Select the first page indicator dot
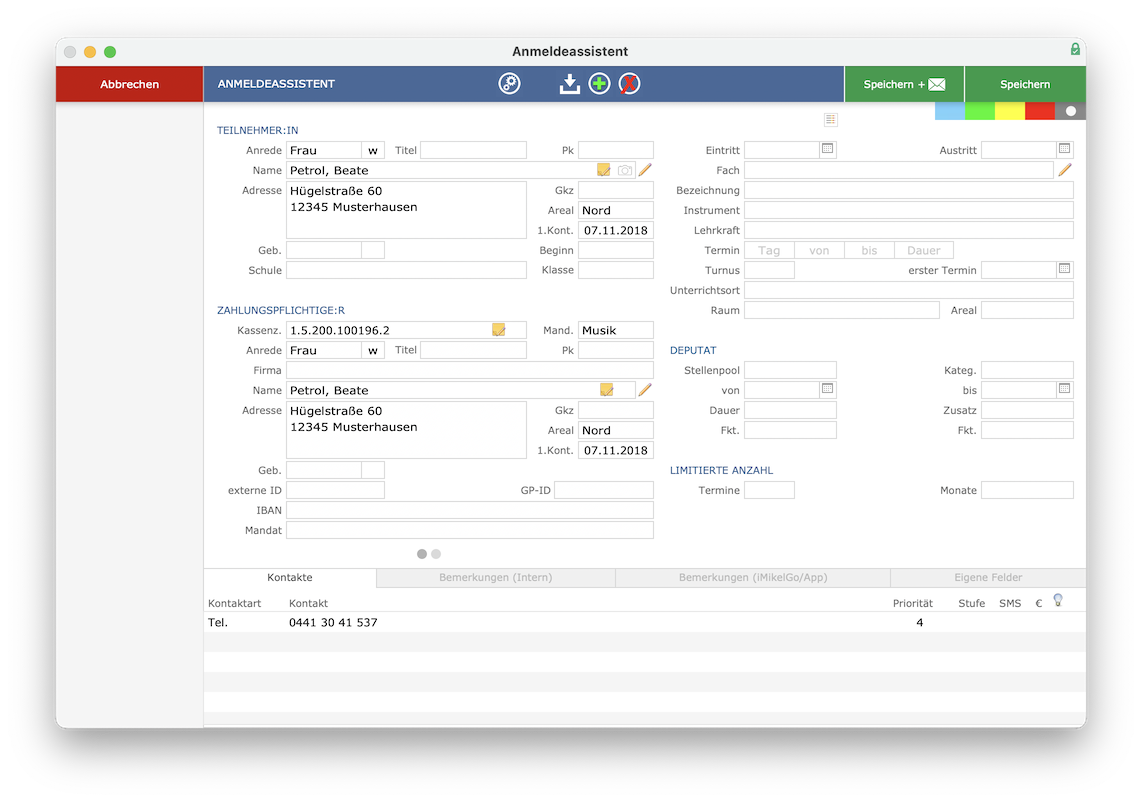 422,554
